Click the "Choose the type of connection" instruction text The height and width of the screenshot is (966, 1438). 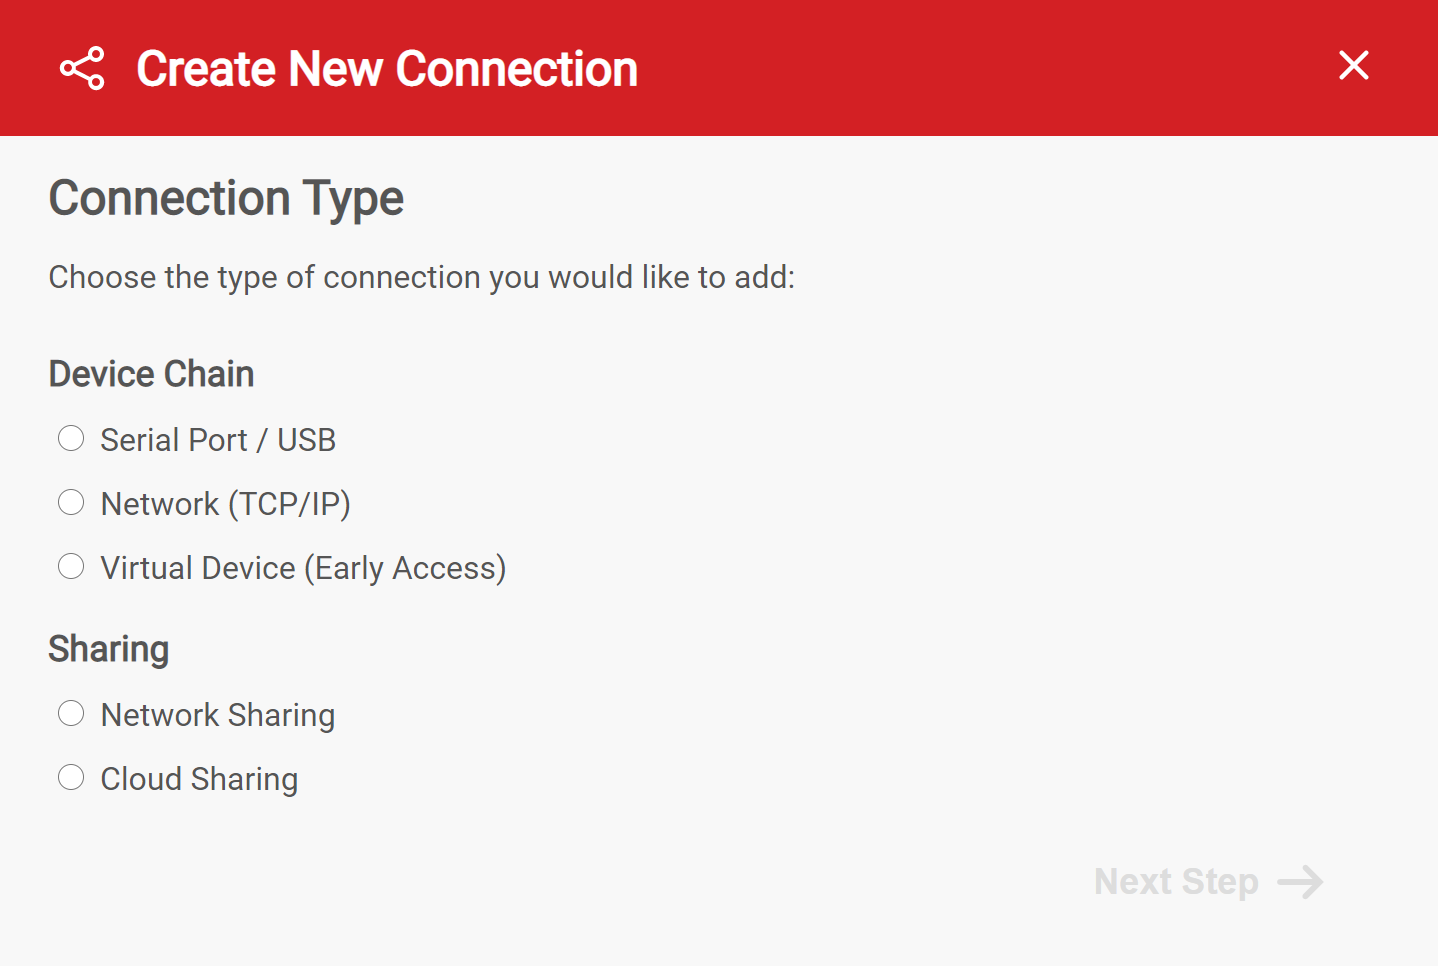tap(421, 277)
